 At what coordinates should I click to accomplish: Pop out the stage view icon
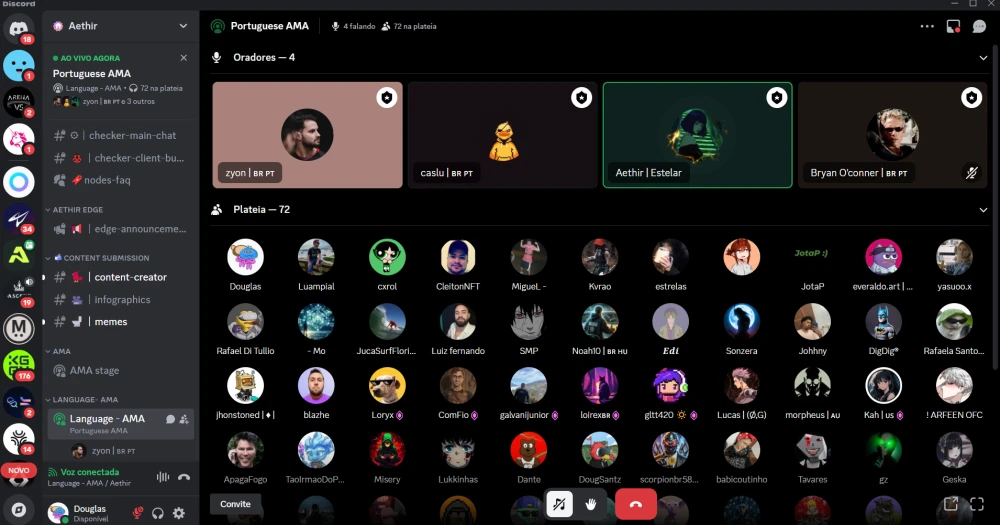951,504
